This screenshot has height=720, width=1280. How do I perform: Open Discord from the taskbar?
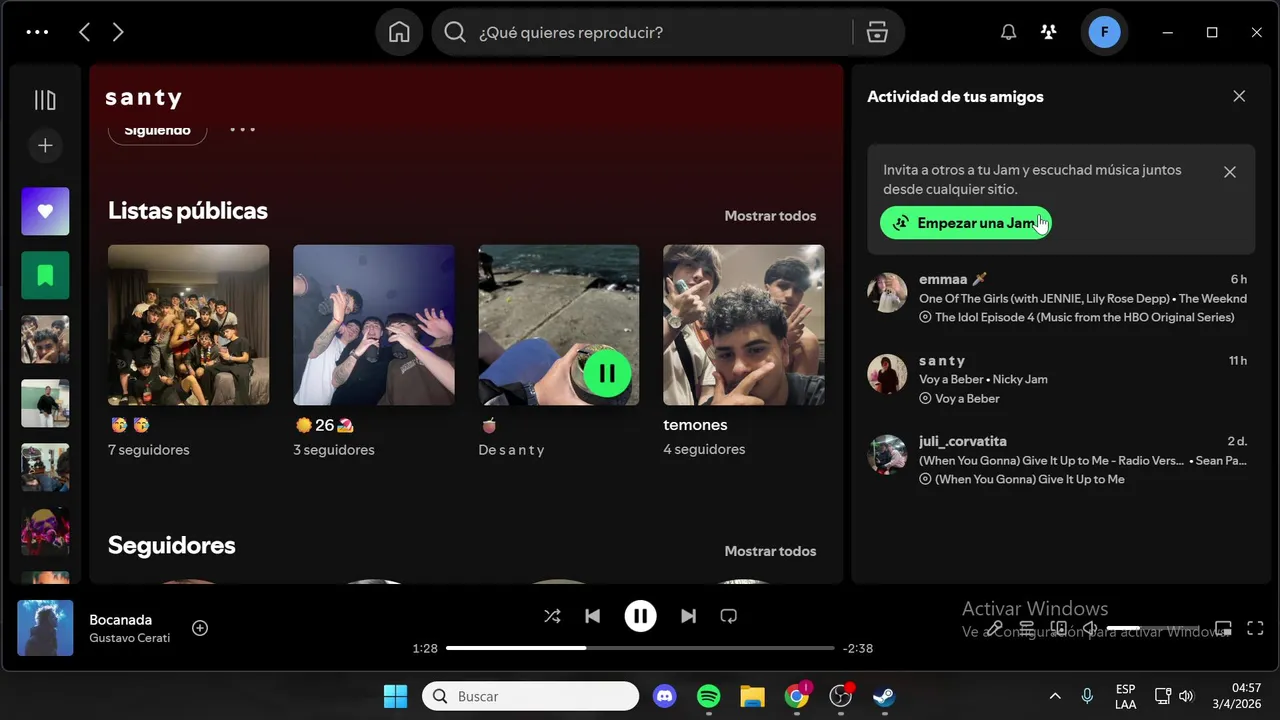[x=665, y=696]
